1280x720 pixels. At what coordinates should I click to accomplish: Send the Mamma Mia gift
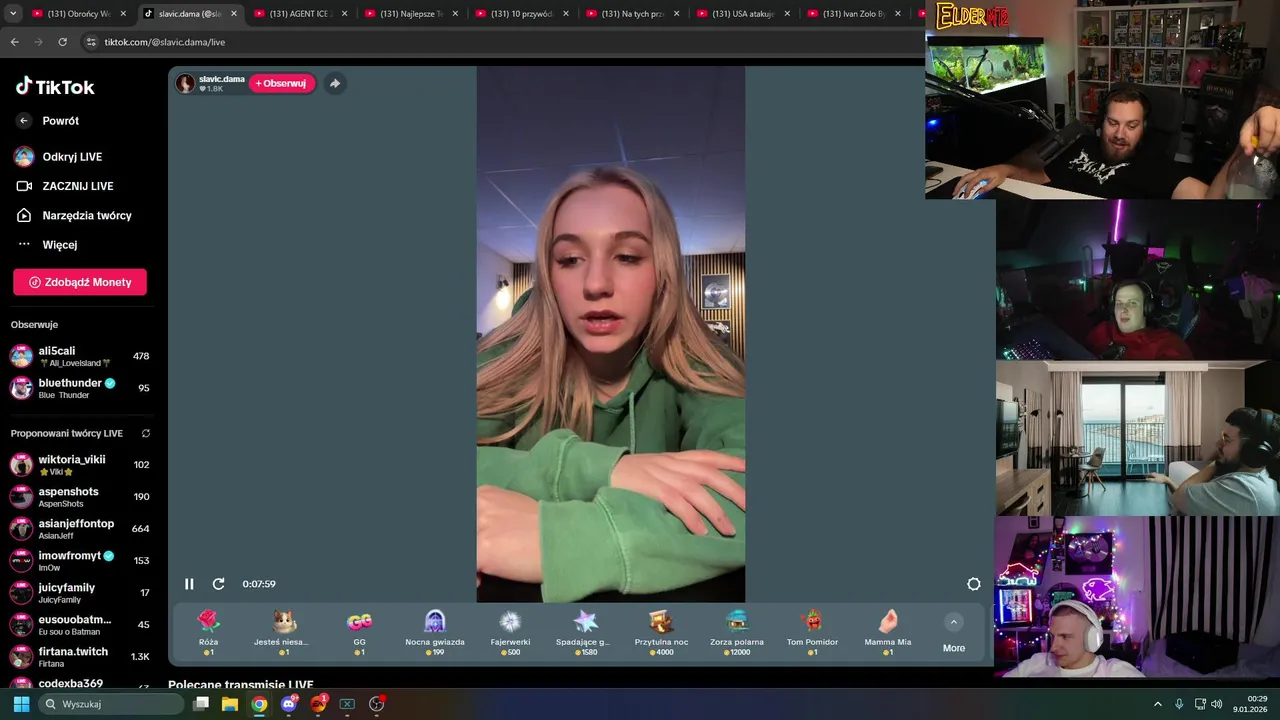pos(888,632)
